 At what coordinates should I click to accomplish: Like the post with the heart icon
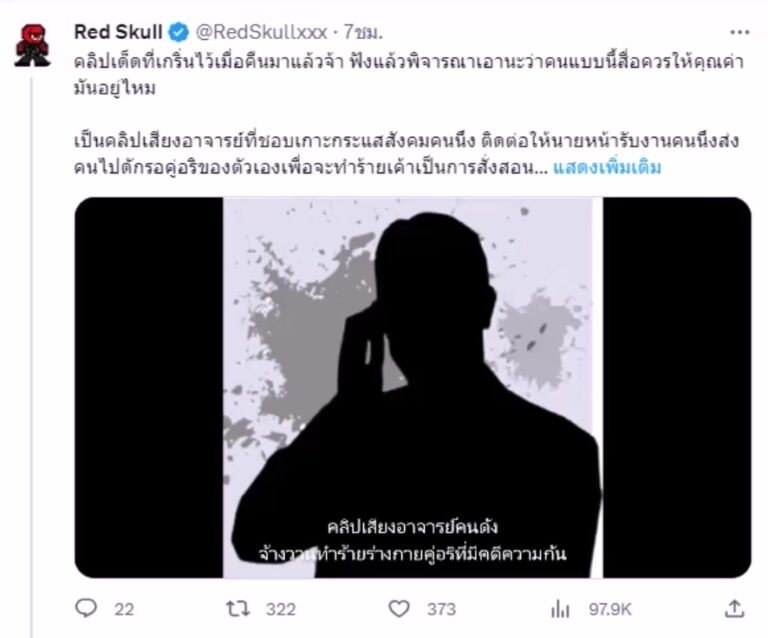coord(399,609)
